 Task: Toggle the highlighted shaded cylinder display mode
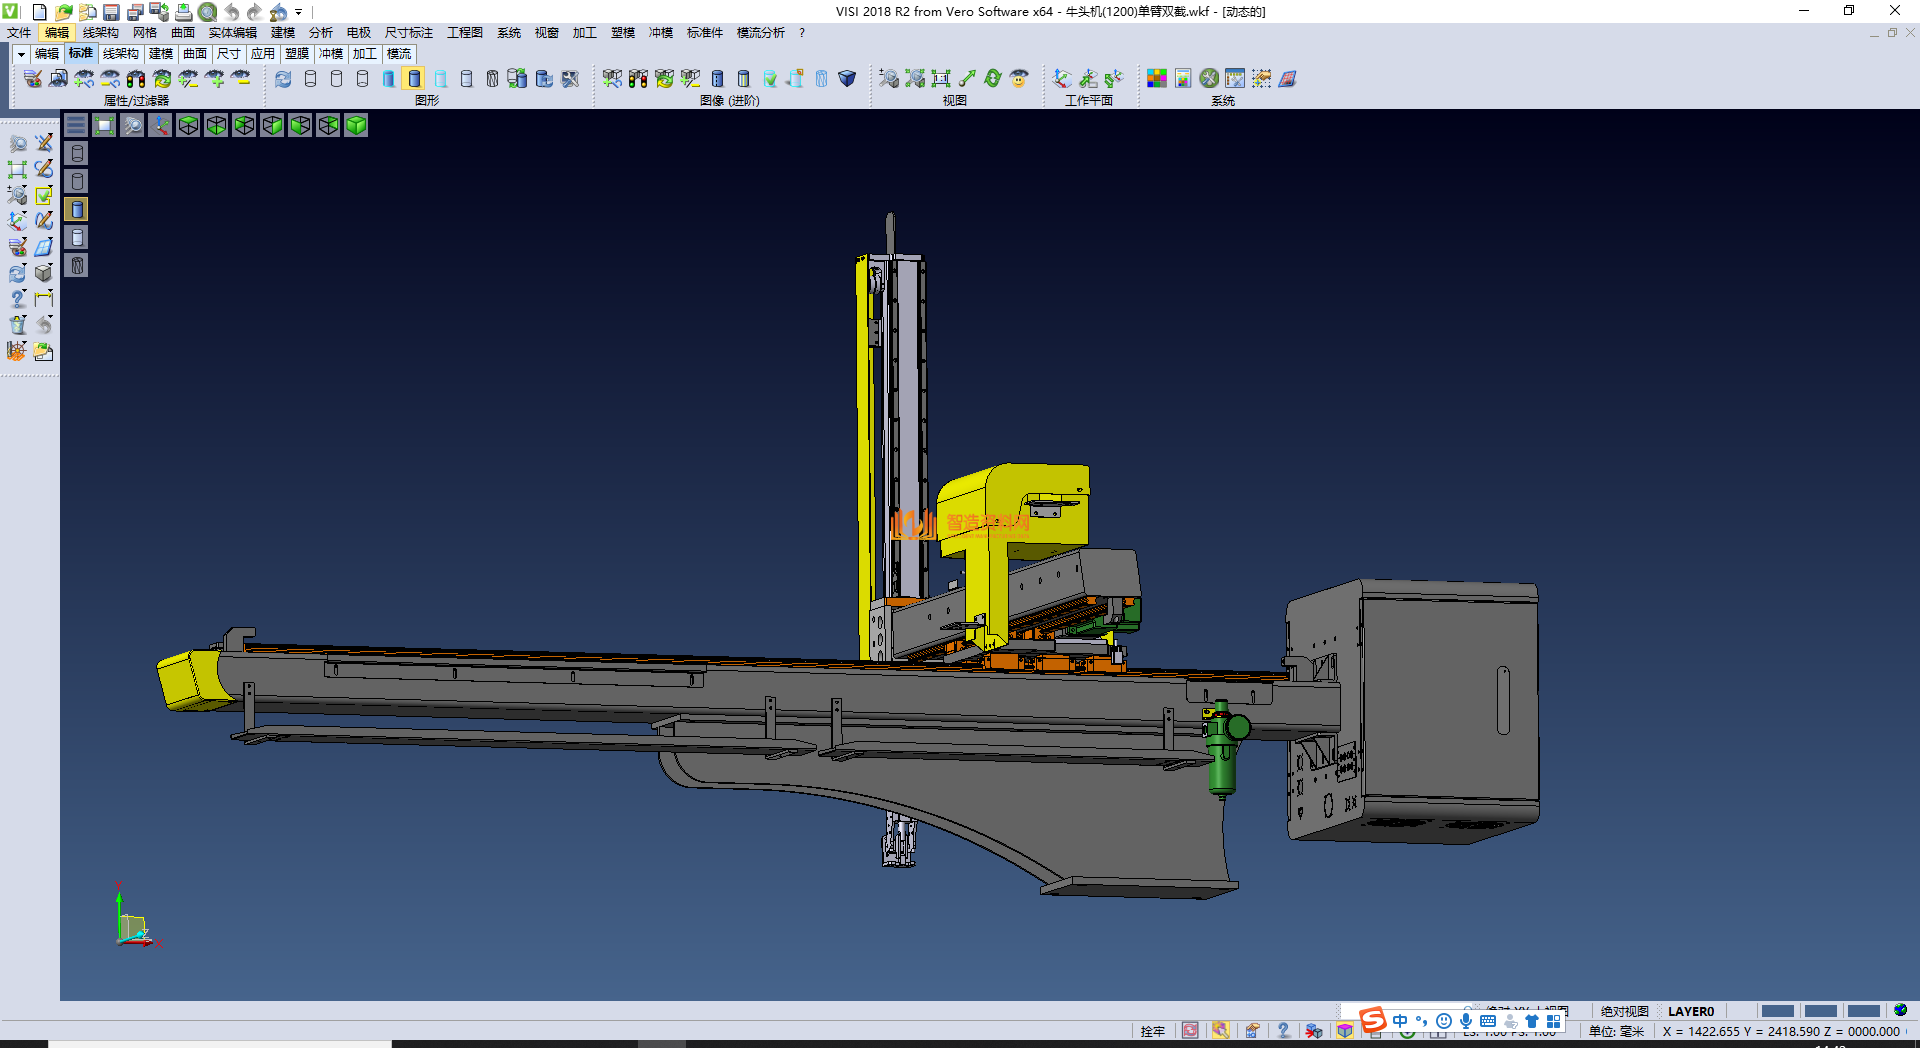[414, 78]
